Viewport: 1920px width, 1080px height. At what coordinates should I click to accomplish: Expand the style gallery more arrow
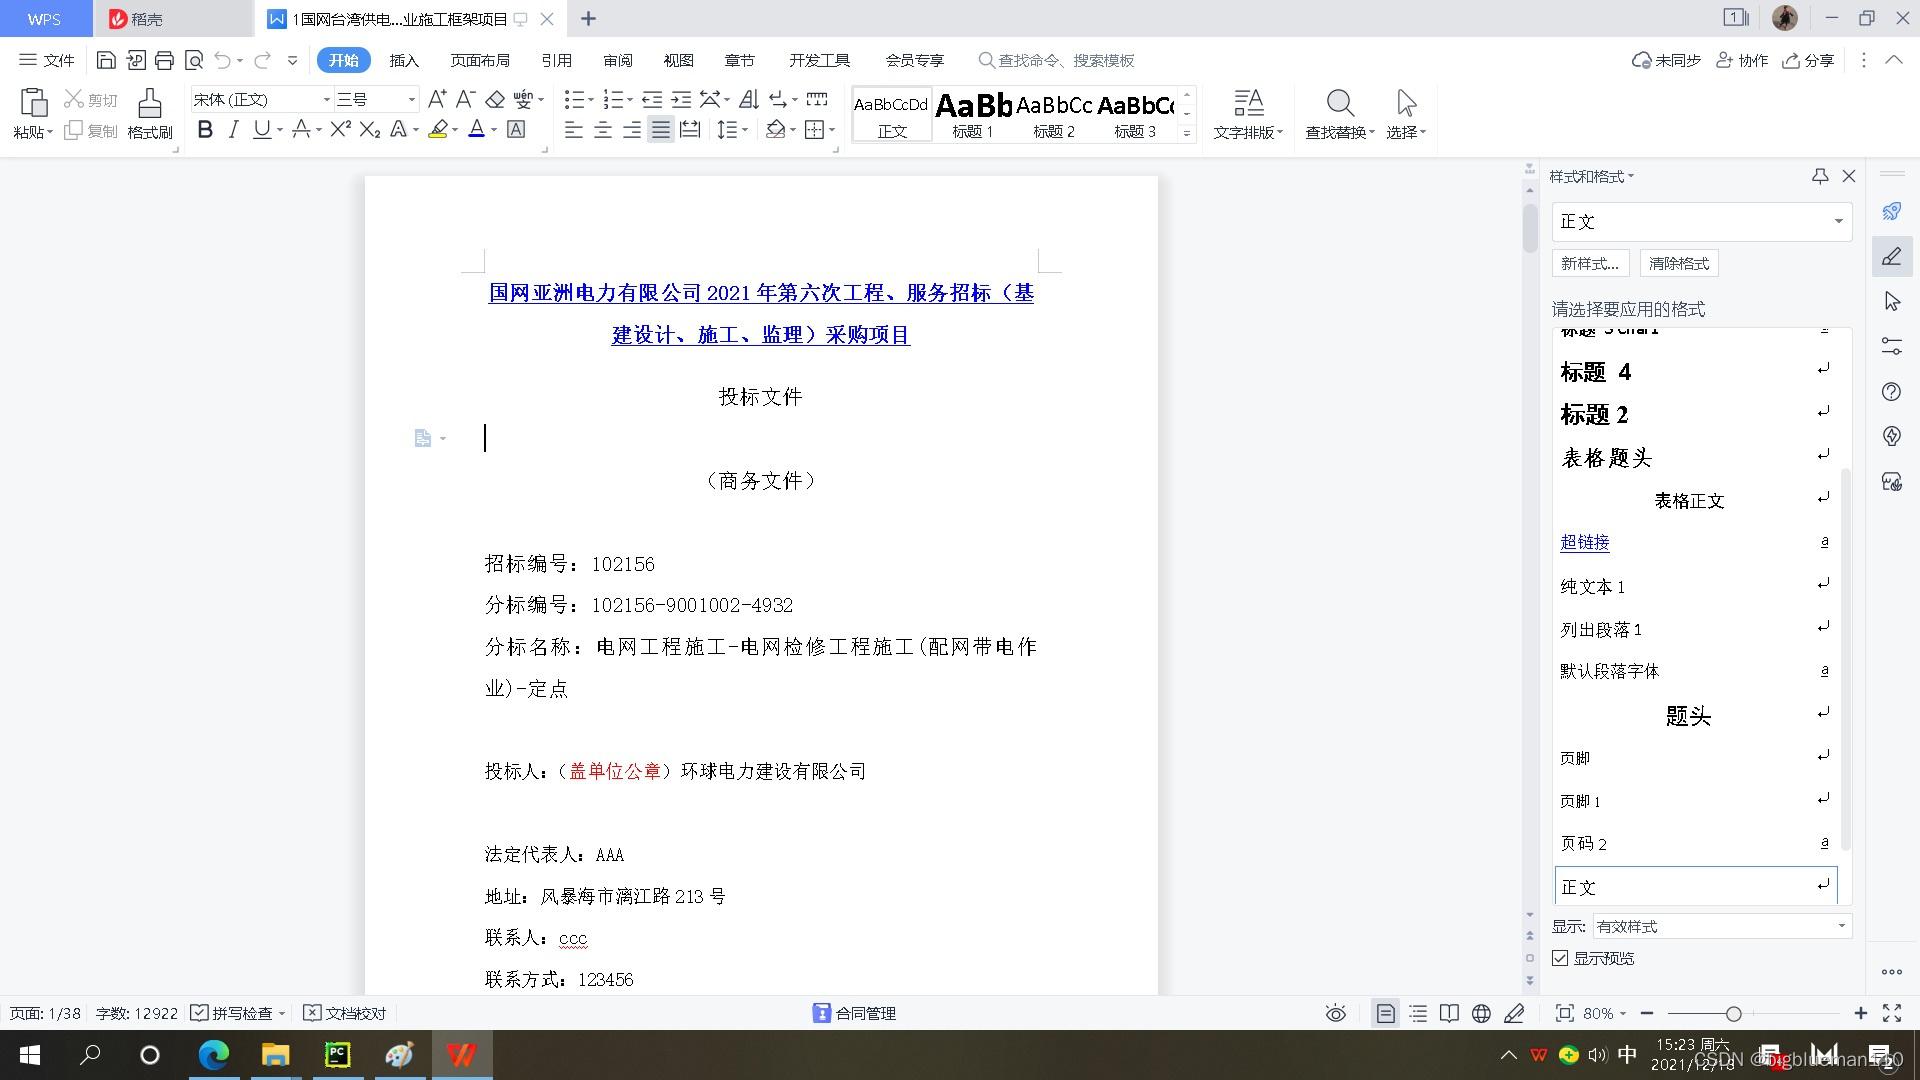click(1187, 133)
